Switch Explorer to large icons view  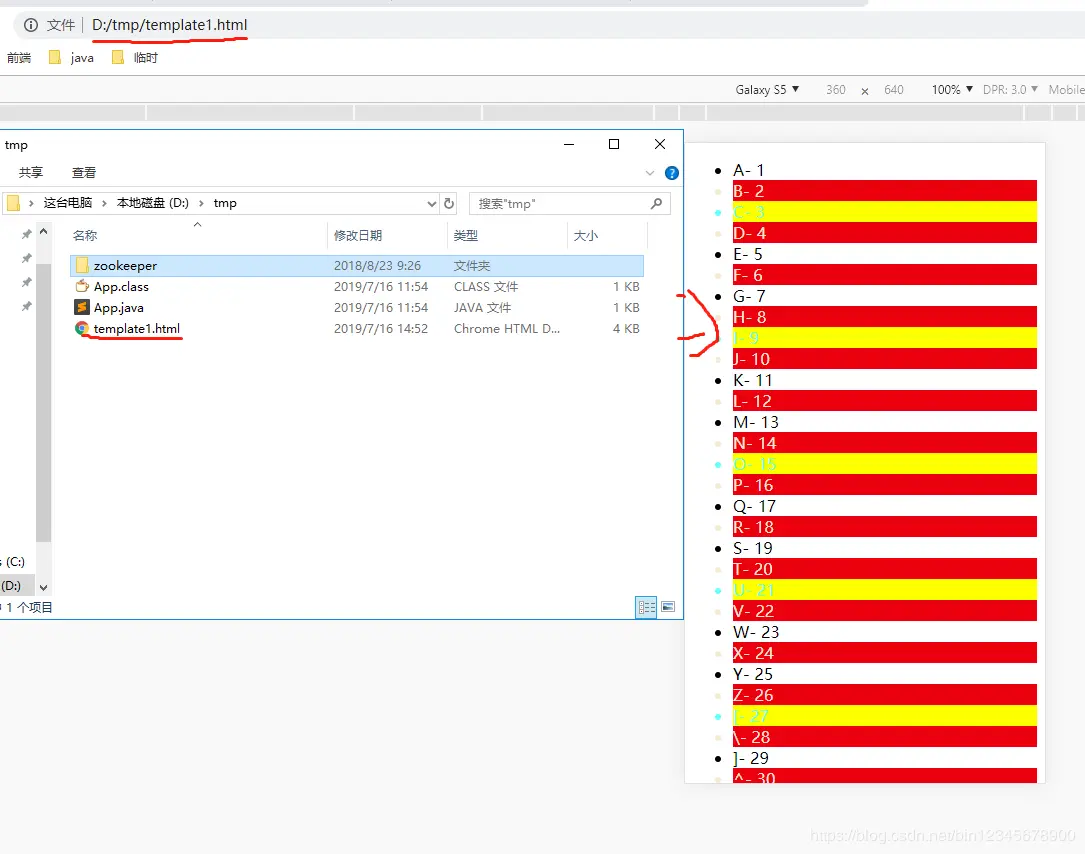668,607
